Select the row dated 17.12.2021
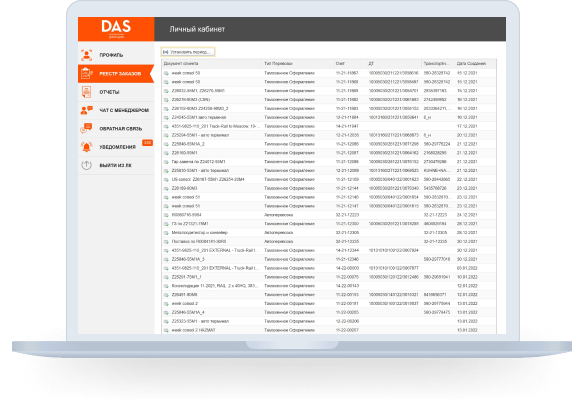 (329, 126)
